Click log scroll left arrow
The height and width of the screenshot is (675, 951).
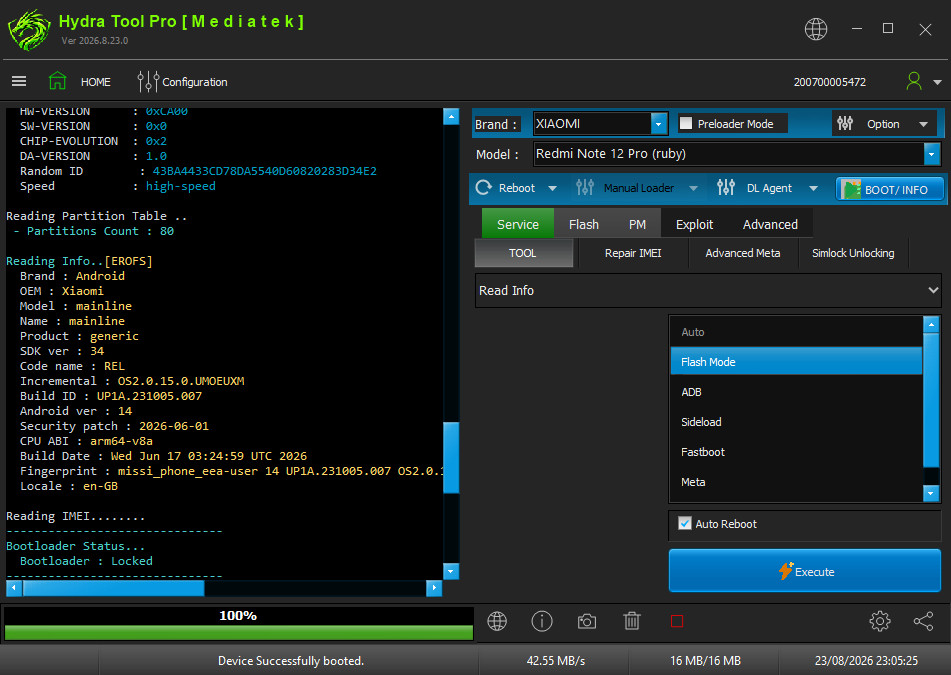click(14, 587)
